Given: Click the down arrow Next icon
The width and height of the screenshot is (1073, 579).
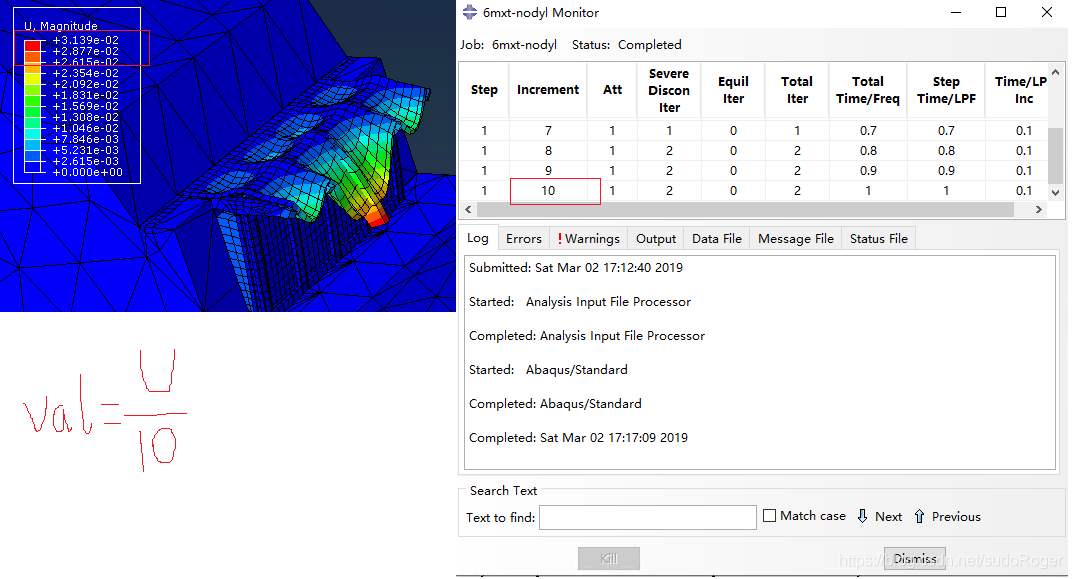Looking at the screenshot, I should [862, 516].
